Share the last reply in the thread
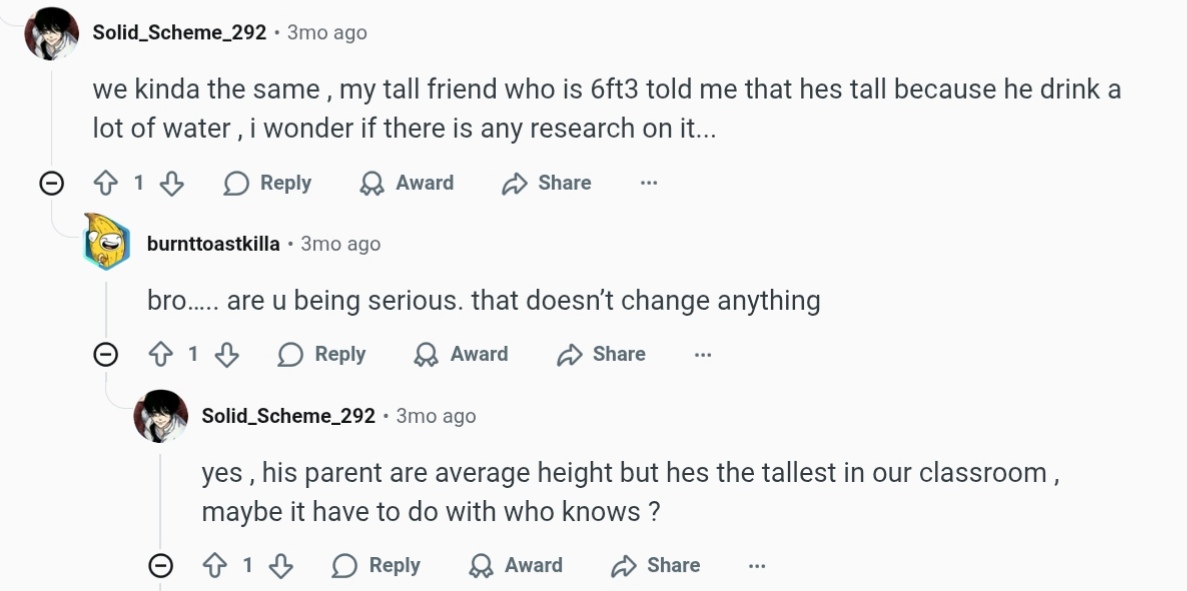 click(x=655, y=565)
